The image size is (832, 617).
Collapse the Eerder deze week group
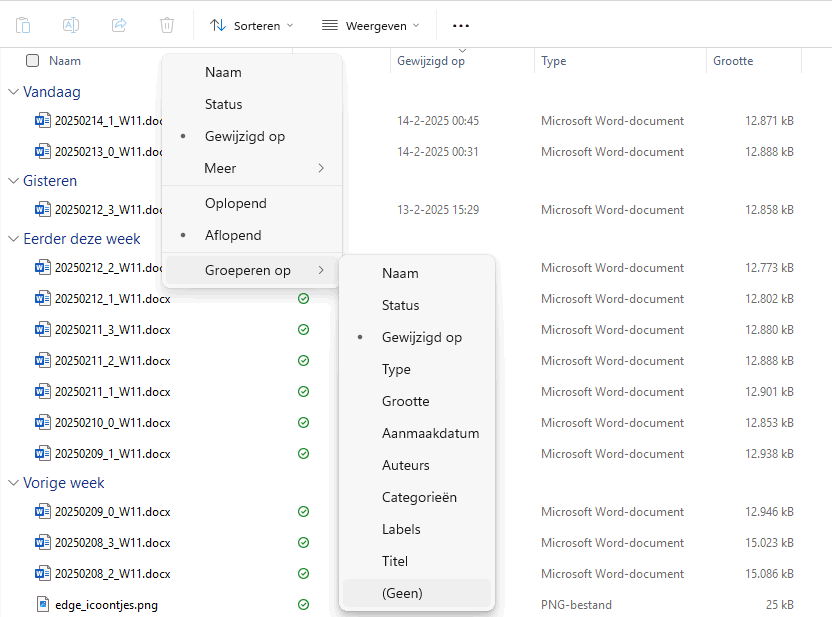point(13,239)
